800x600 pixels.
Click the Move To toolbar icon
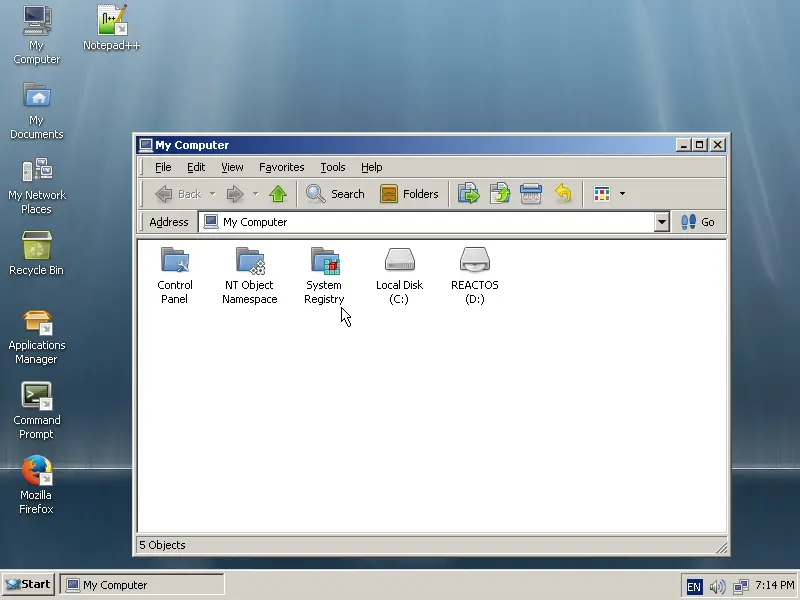click(468, 194)
